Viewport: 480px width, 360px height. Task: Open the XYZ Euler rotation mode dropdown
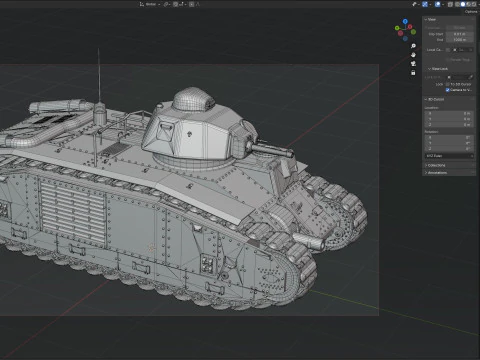pyautogui.click(x=449, y=156)
